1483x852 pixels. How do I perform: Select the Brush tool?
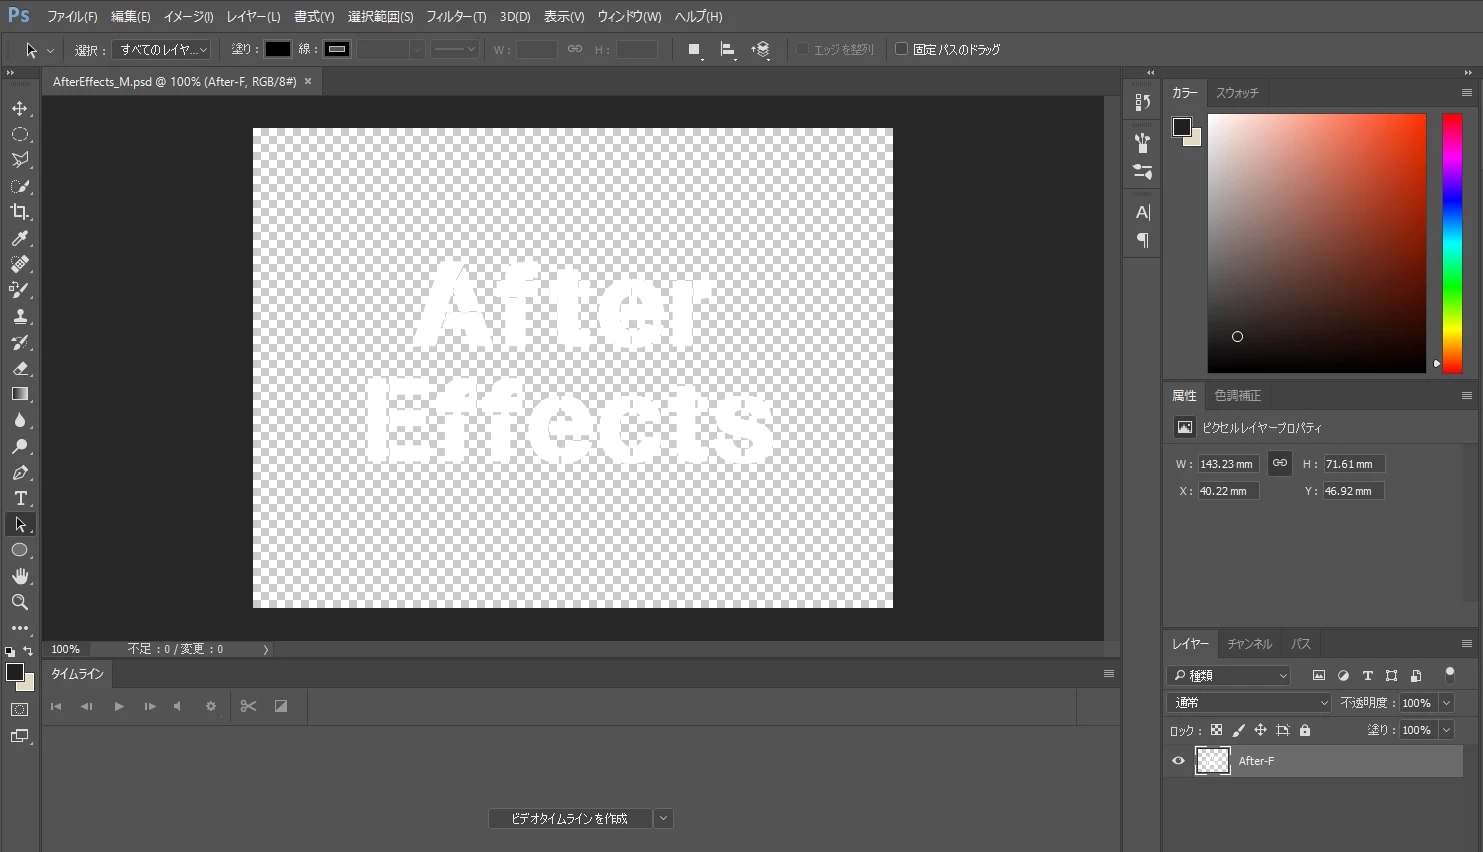(x=20, y=290)
